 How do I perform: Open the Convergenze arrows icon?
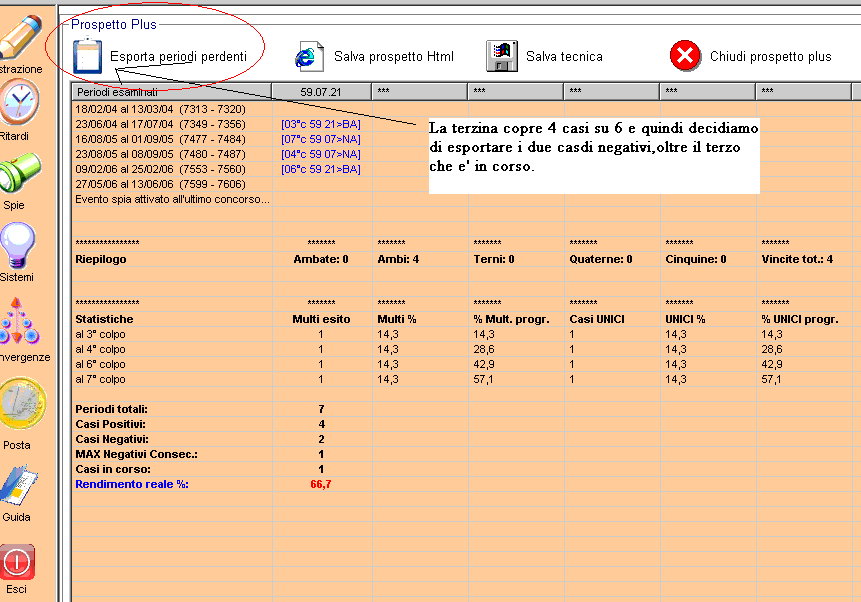[19, 321]
